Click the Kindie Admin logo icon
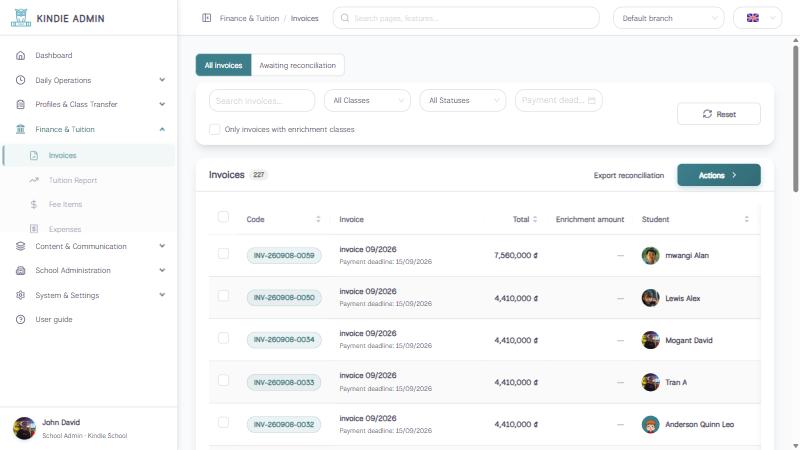This screenshot has width=800, height=450. 21,18
